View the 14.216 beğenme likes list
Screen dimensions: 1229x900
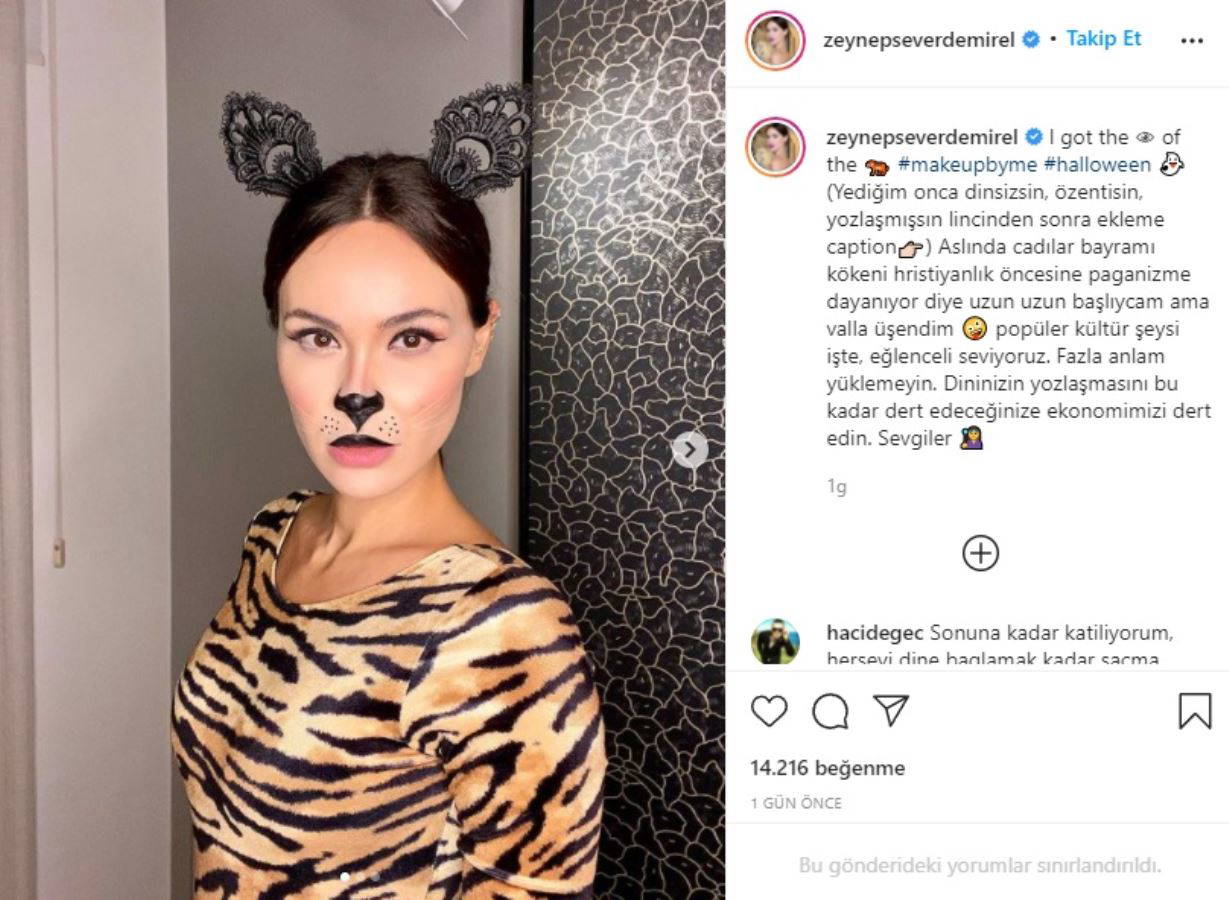click(x=827, y=768)
